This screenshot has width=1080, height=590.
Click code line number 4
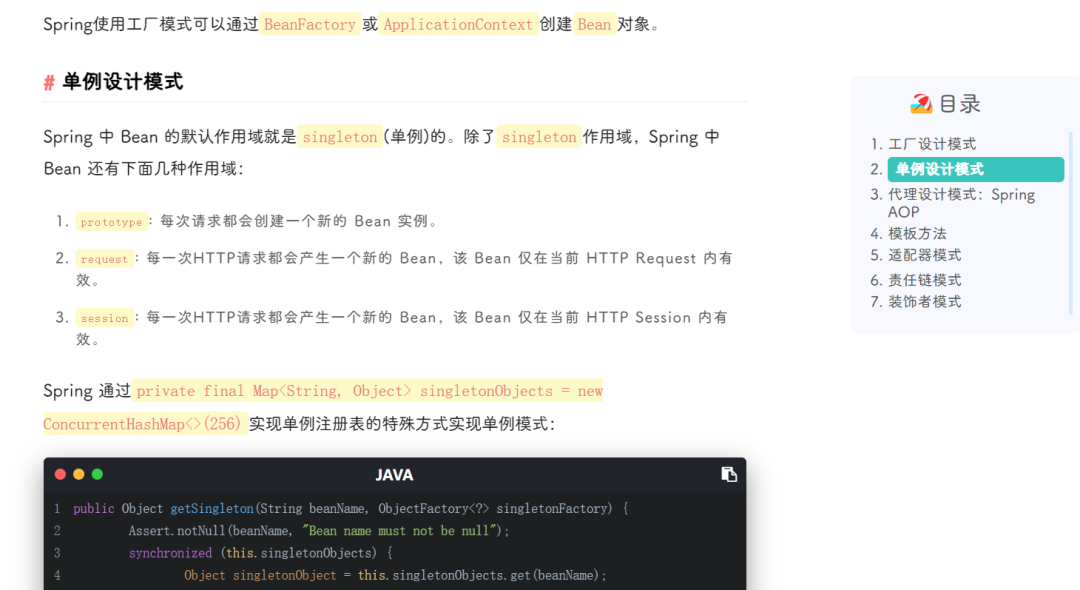point(57,575)
